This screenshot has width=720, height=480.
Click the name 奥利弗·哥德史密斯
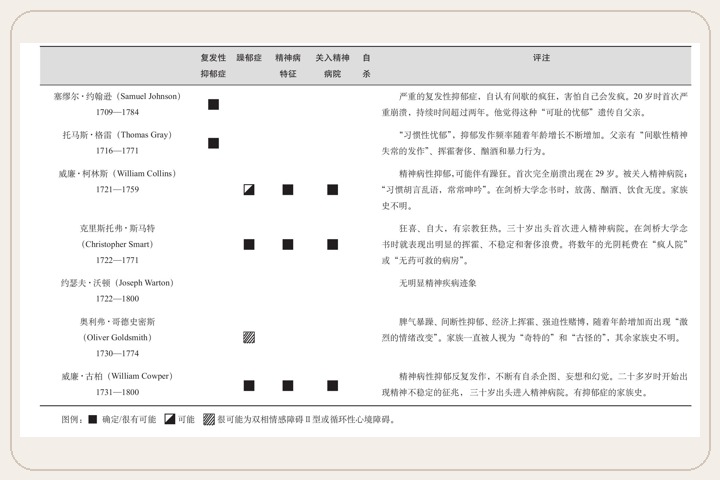[x=118, y=322]
